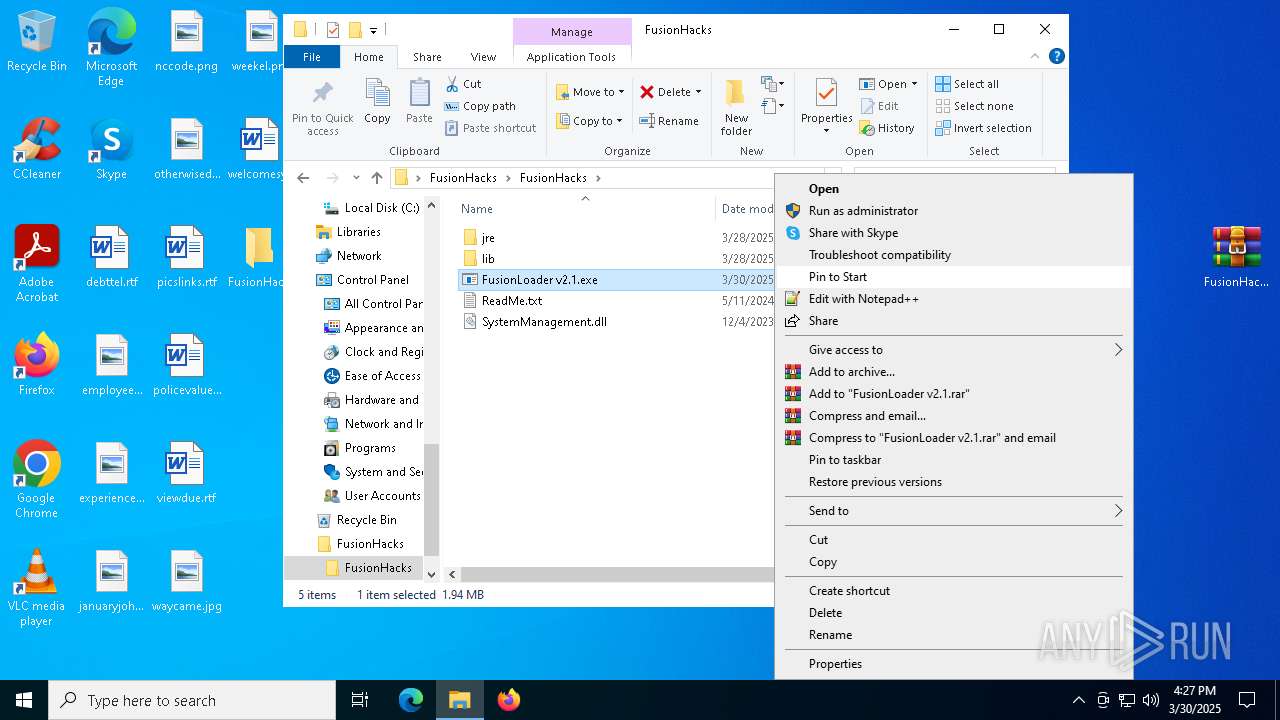Click the Pin to Quick access ribbon icon
The width and height of the screenshot is (1280, 720).
click(322, 108)
